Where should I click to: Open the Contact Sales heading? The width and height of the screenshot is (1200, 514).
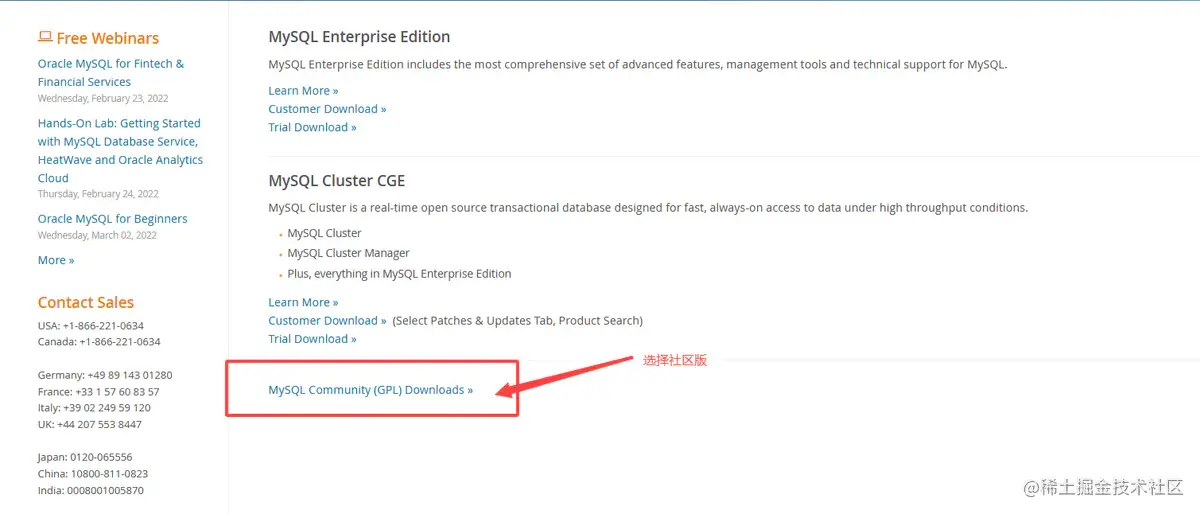pyautogui.click(x=85, y=302)
